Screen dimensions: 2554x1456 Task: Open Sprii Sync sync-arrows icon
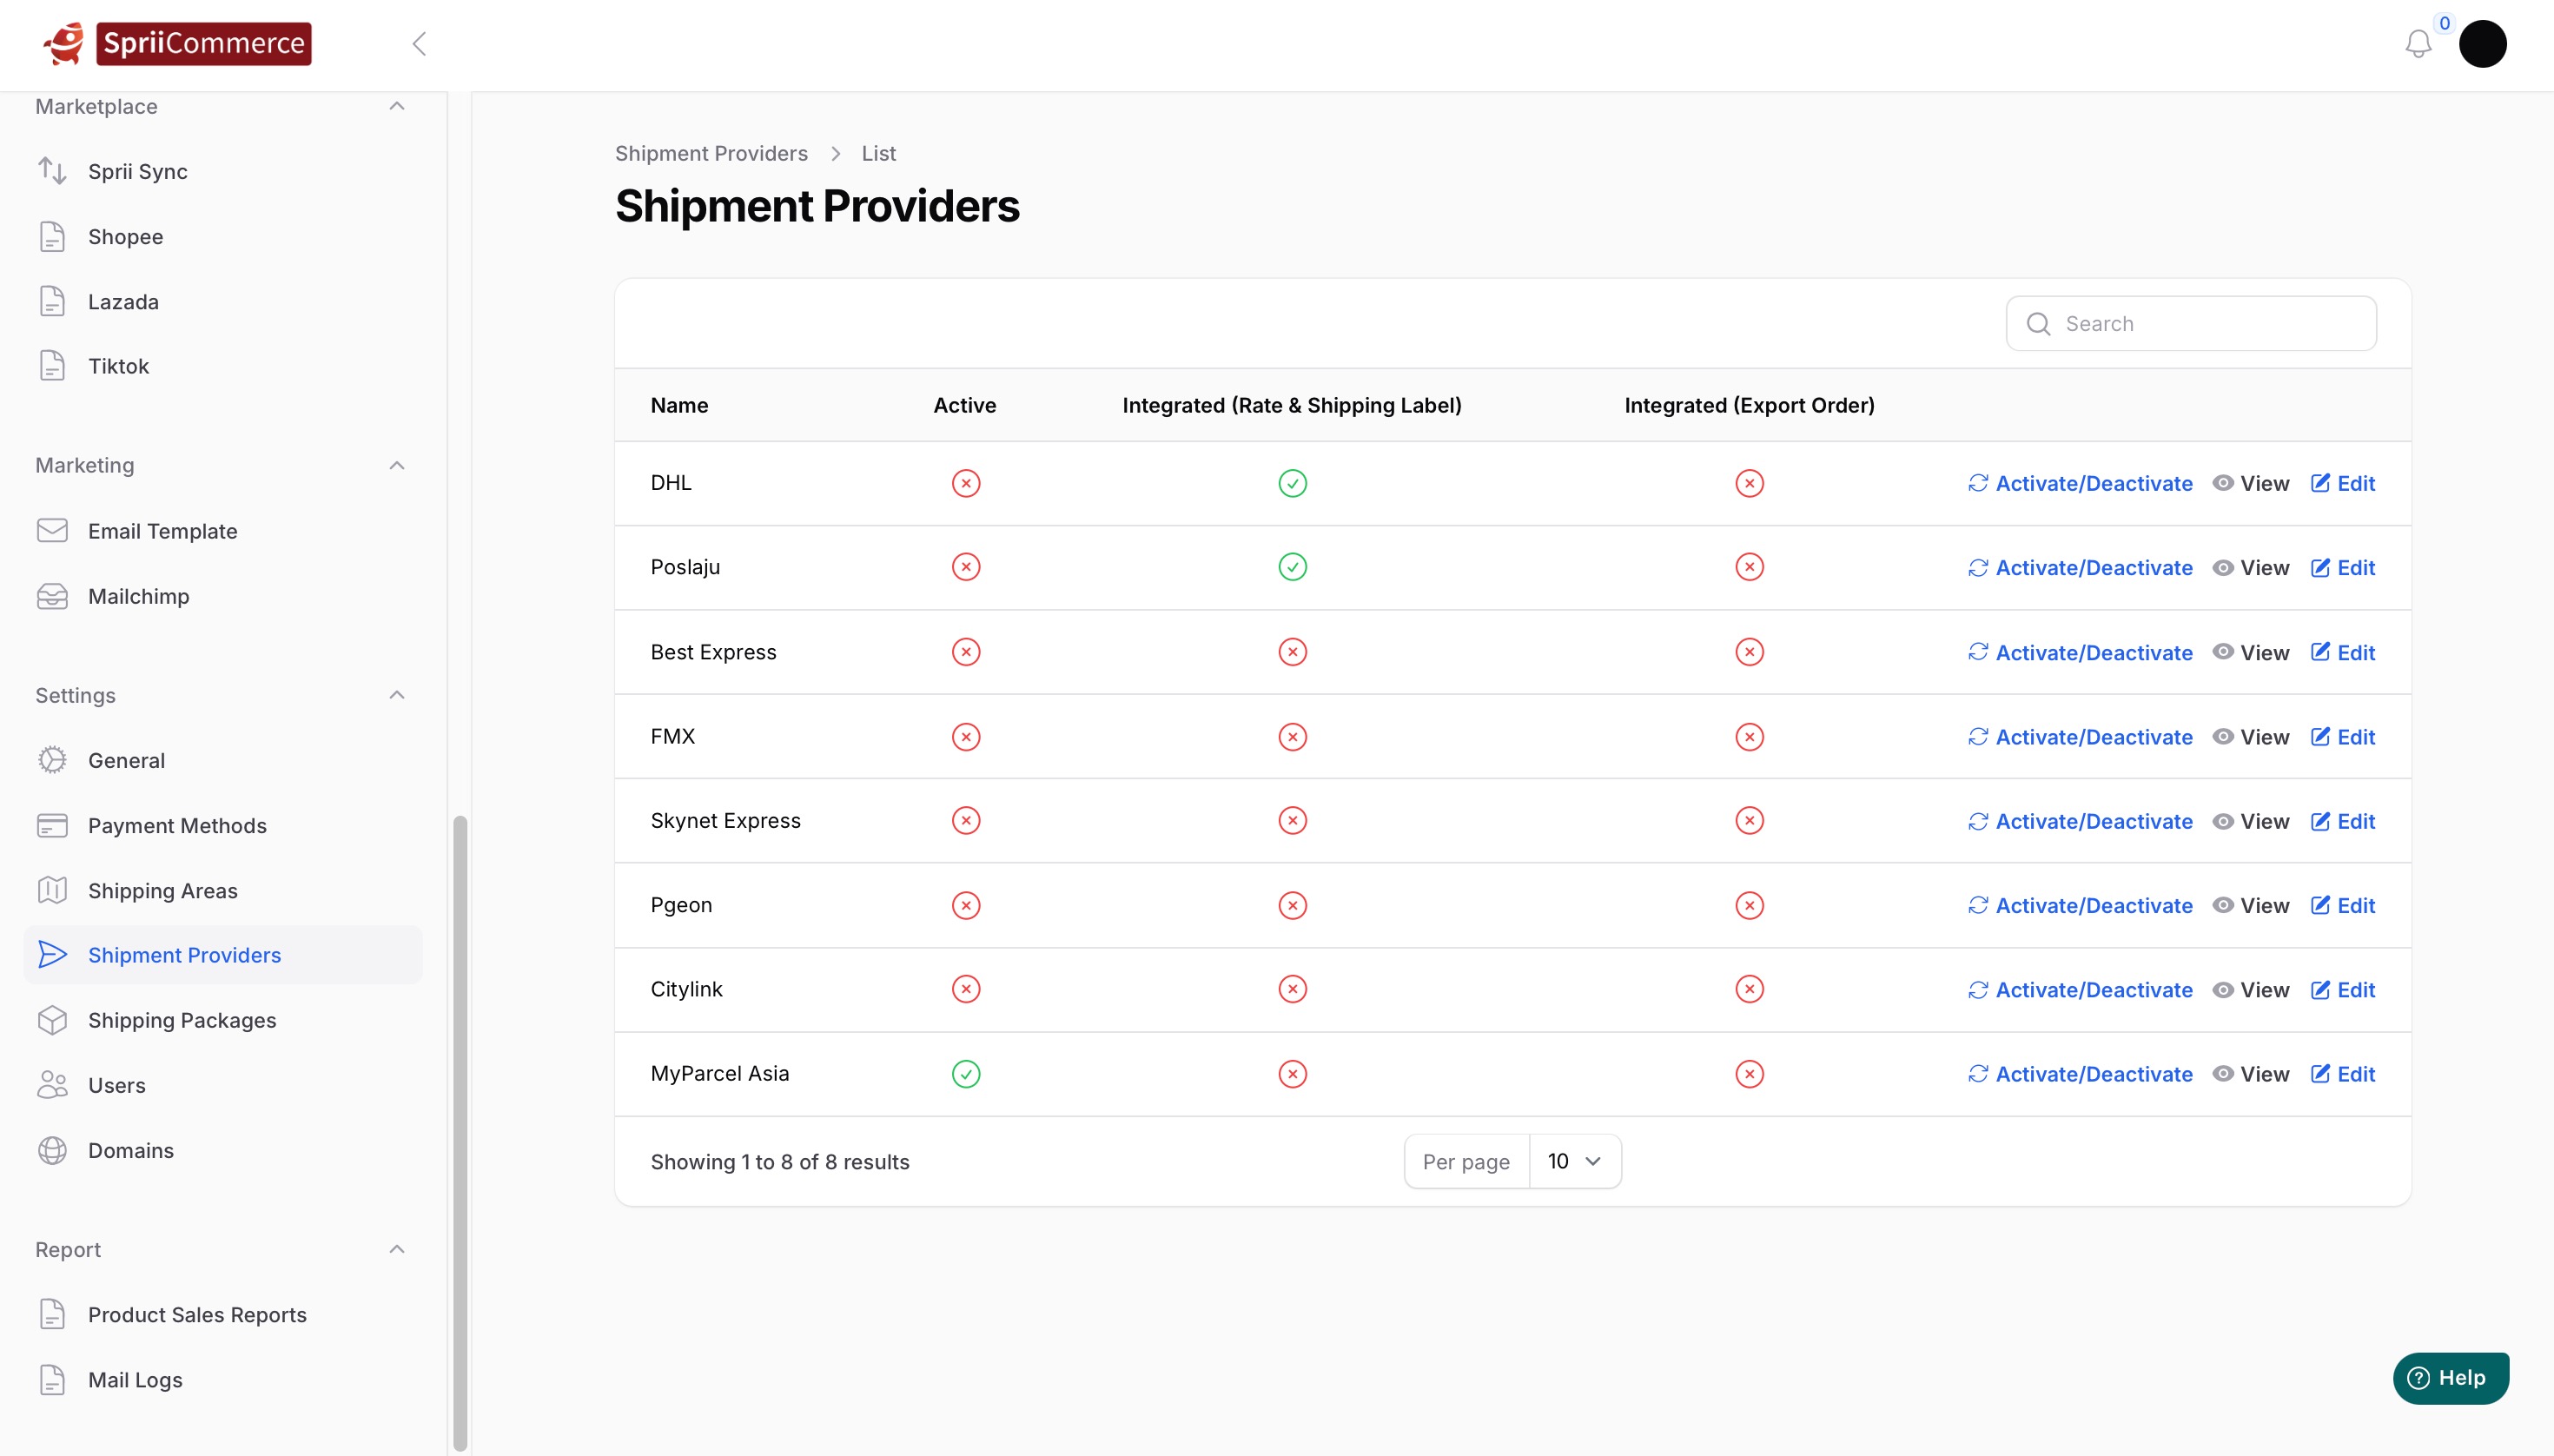52,171
